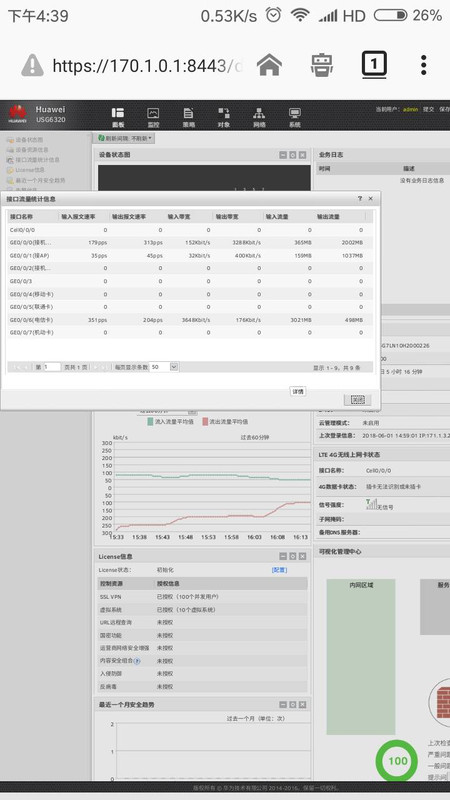Close the 设备状态图 panel
Viewport: 450px width, 800px height.
(x=302, y=155)
